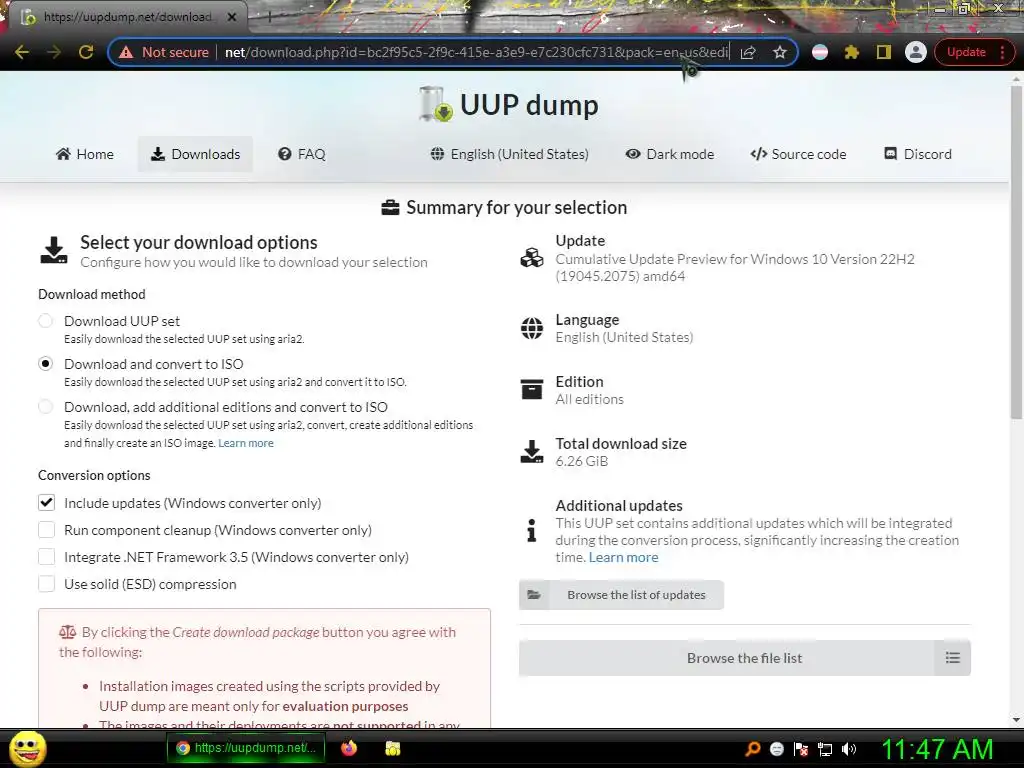Screen dimensions: 1024x768
Task: Launch Firefox from the taskbar
Action: (x=349, y=748)
